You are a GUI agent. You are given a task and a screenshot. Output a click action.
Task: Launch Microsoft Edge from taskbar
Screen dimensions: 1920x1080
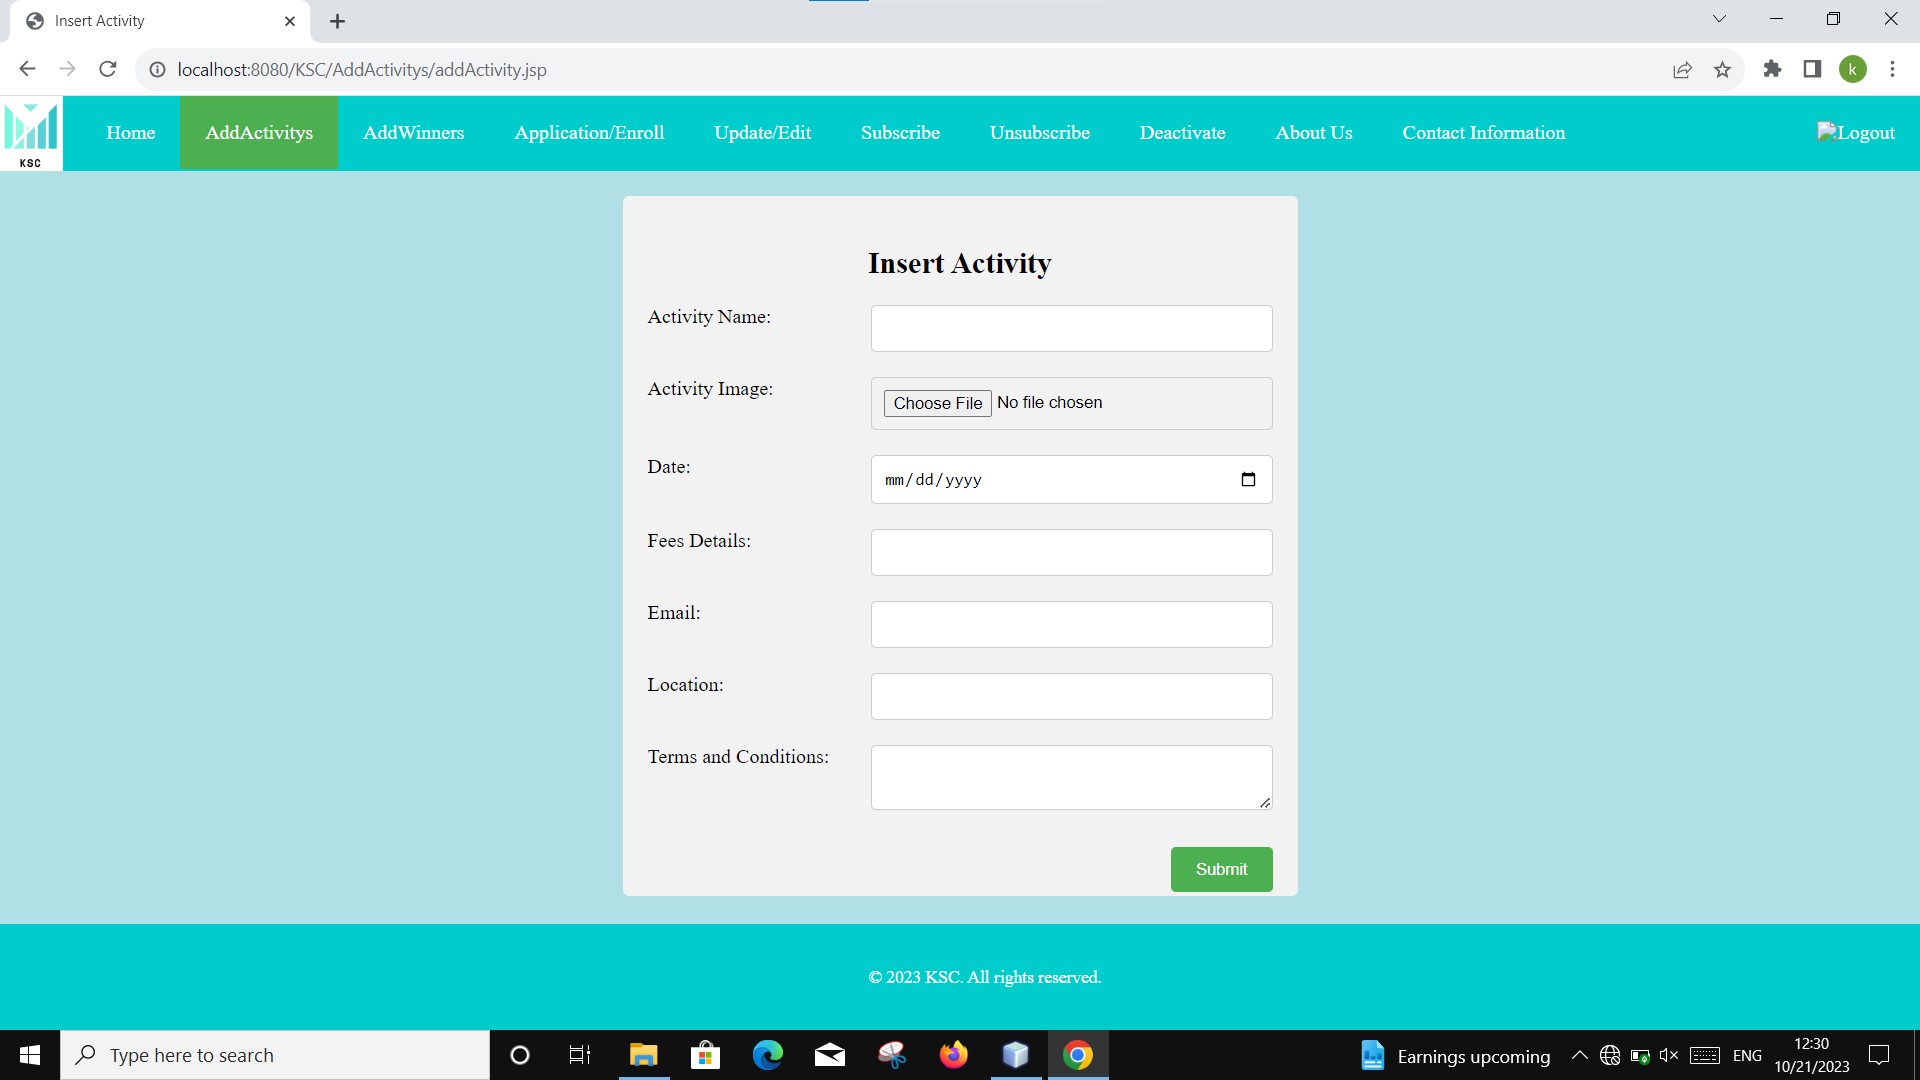tap(767, 1055)
